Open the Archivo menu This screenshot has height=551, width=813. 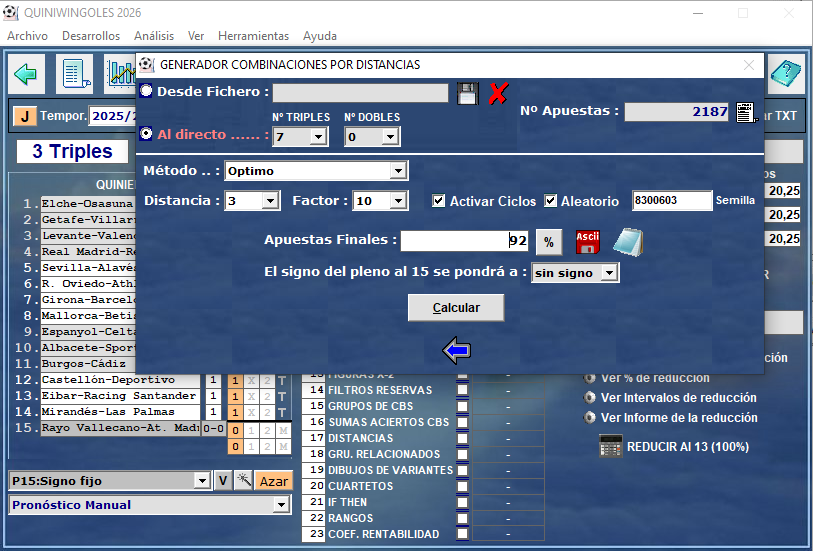(x=27, y=36)
